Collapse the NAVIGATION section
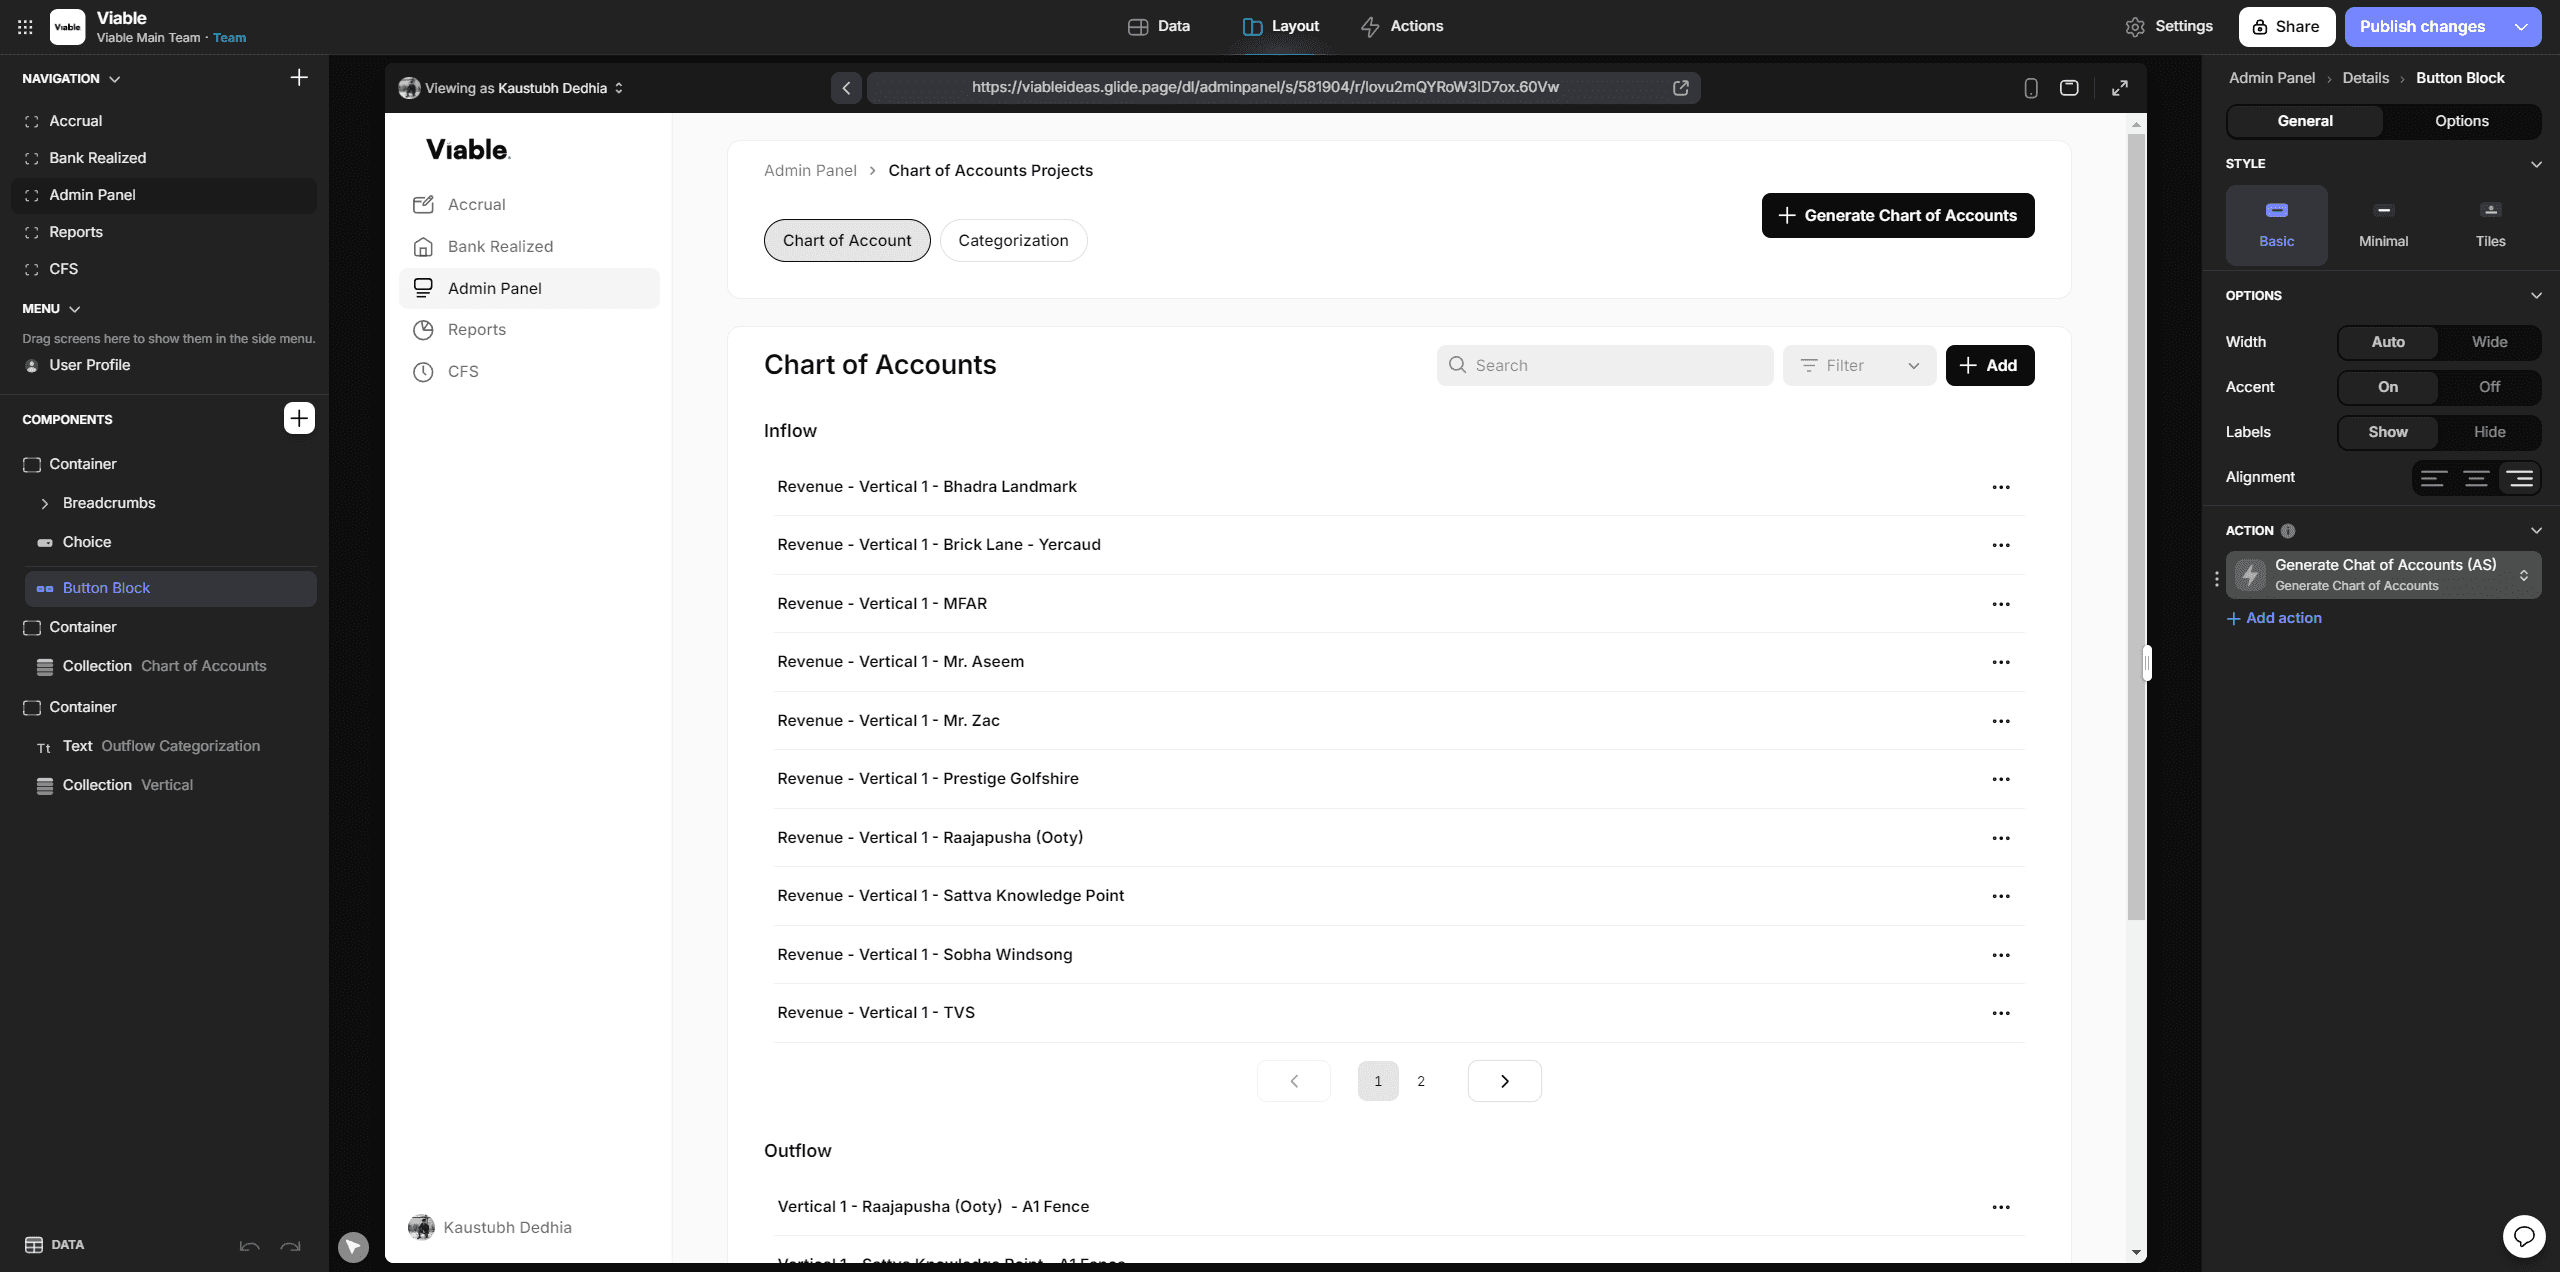 (x=114, y=79)
